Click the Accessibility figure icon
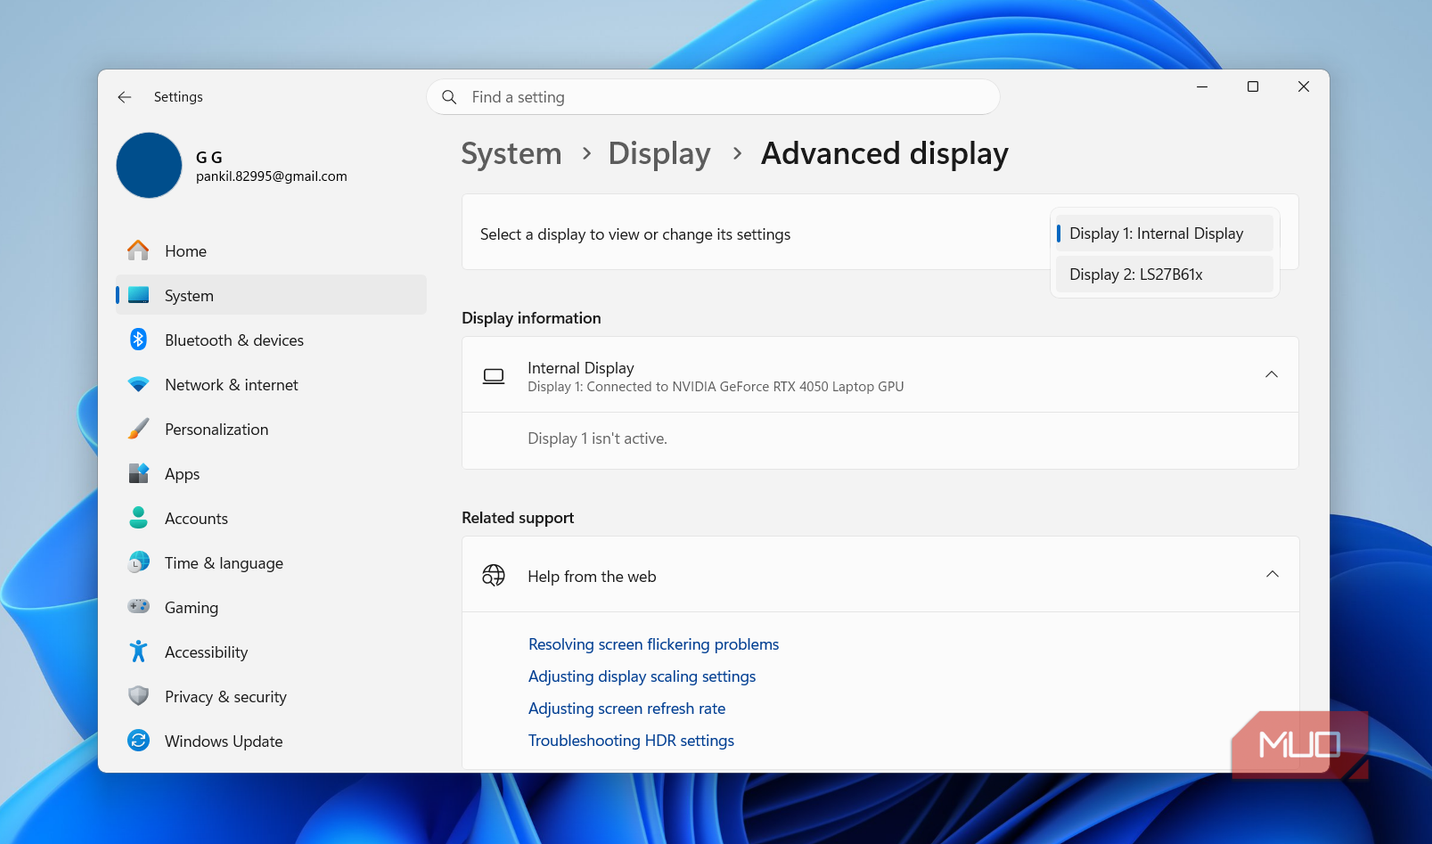The width and height of the screenshot is (1432, 844). [138, 651]
